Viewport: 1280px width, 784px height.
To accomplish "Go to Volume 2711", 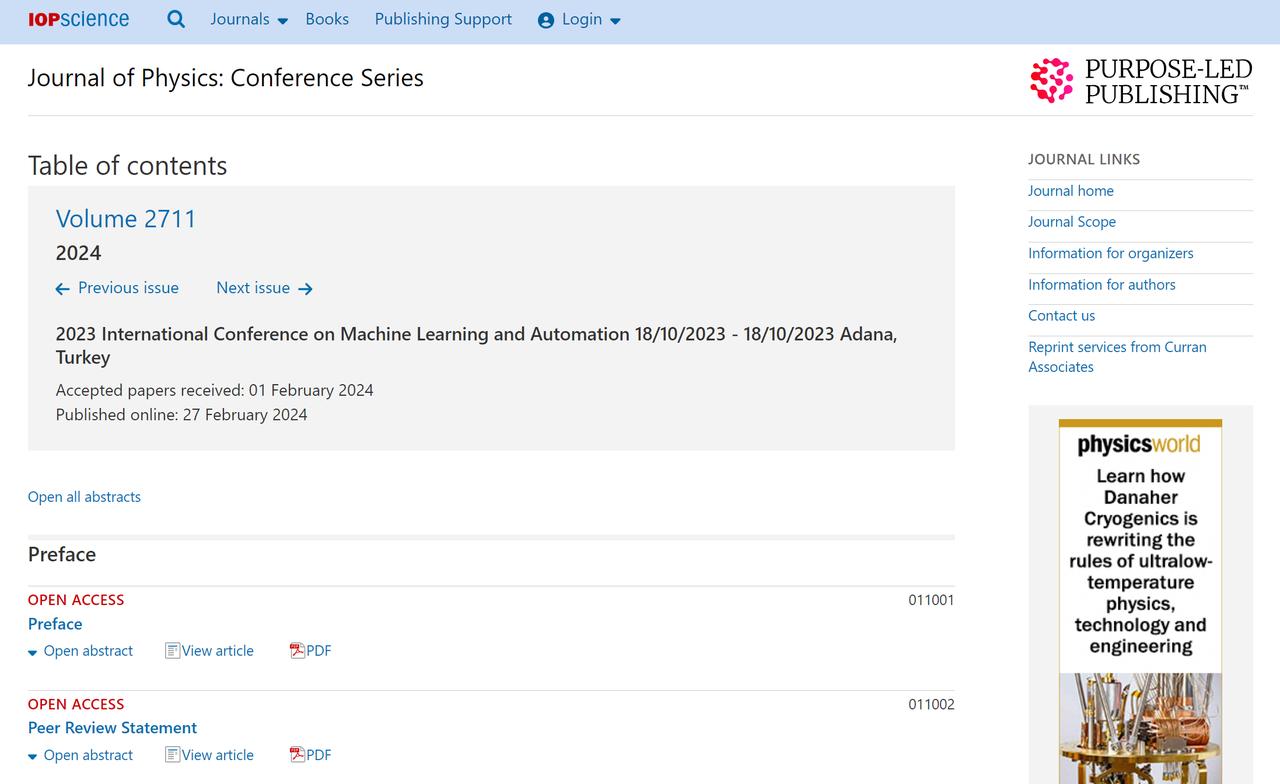I will click(x=126, y=219).
